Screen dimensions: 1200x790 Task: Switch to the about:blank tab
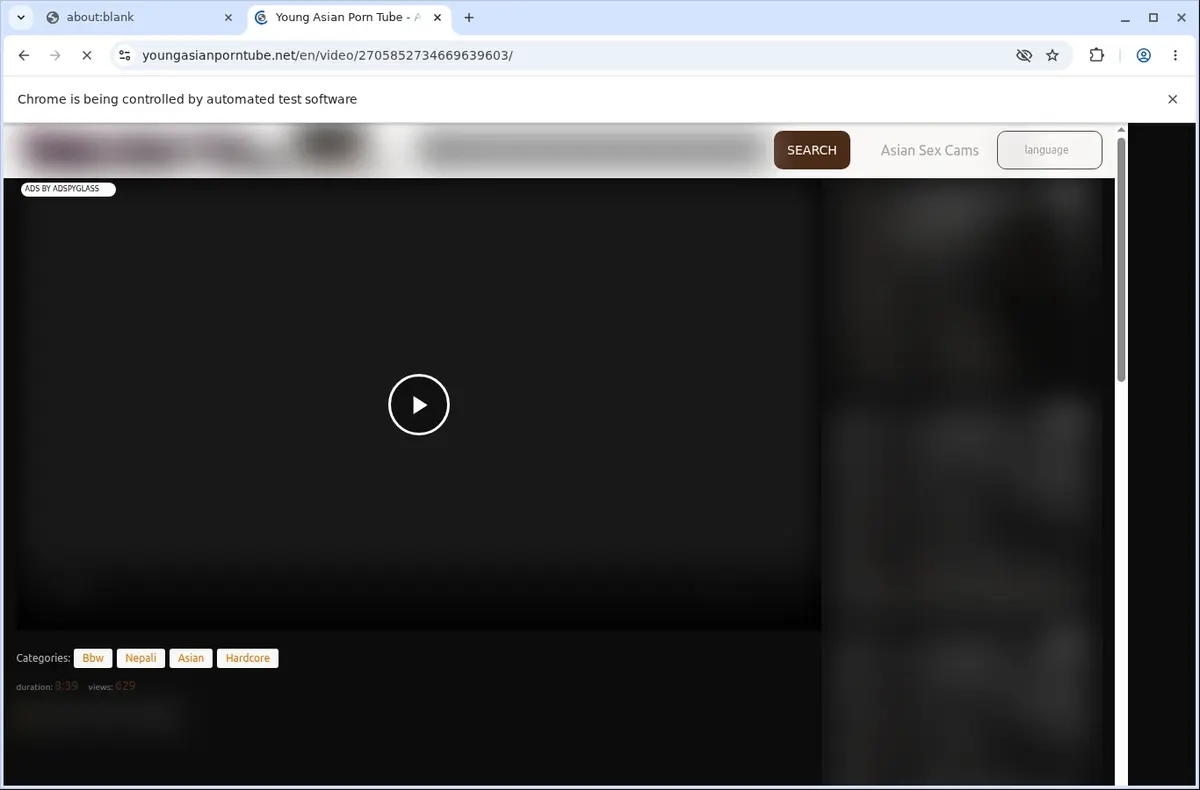pos(140,17)
